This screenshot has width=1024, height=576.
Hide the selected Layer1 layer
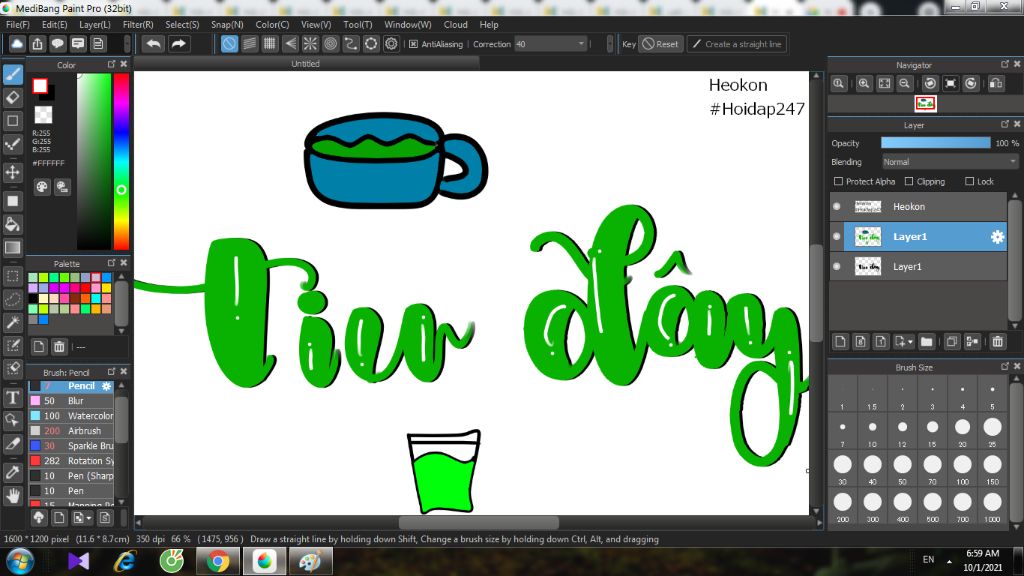[837, 236]
